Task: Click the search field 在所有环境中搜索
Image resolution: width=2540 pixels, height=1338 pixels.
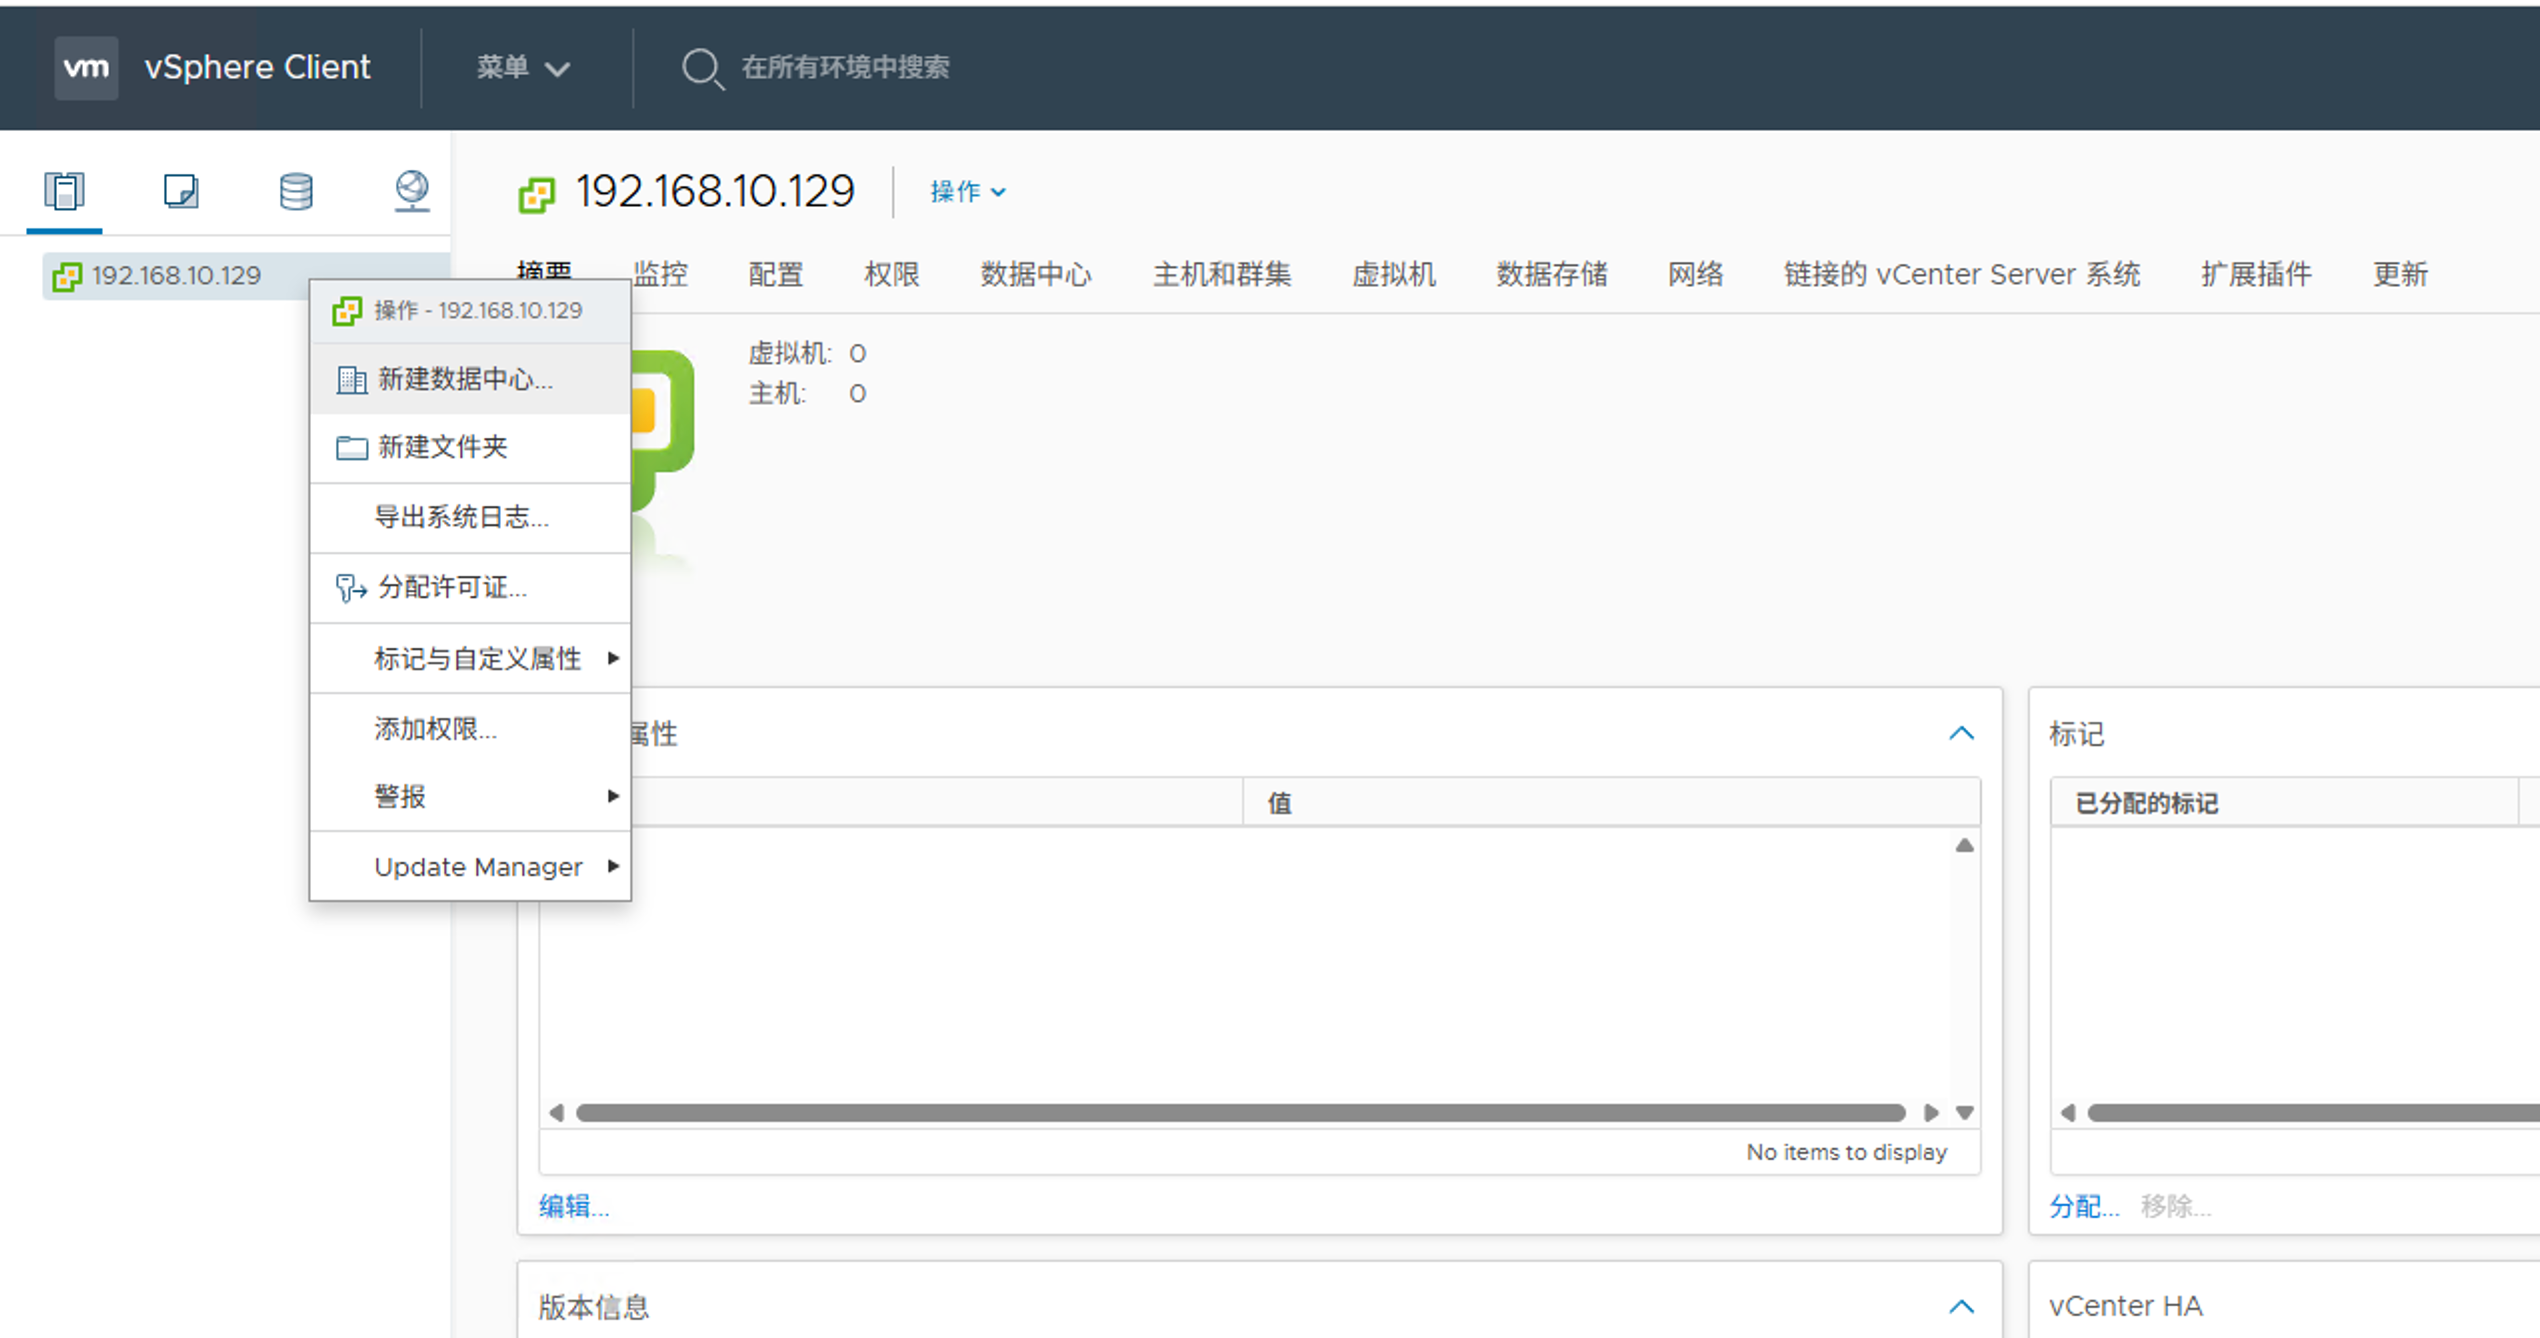Action: (x=845, y=67)
